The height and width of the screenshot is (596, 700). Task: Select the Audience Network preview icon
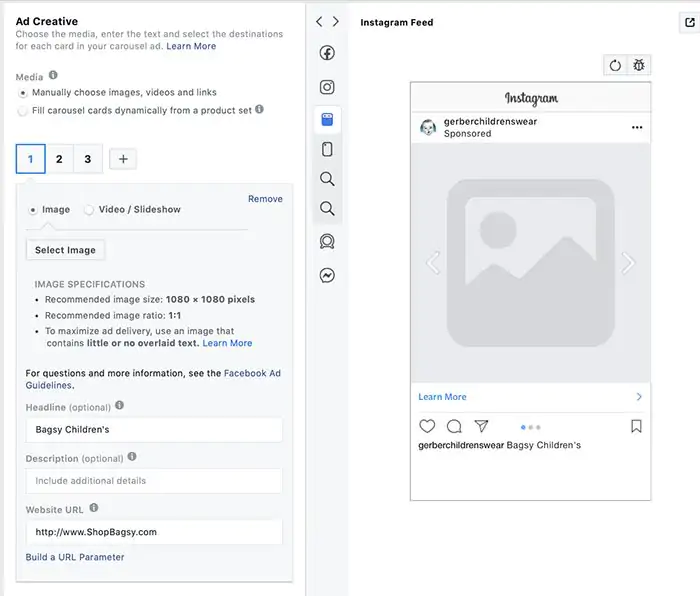327,242
